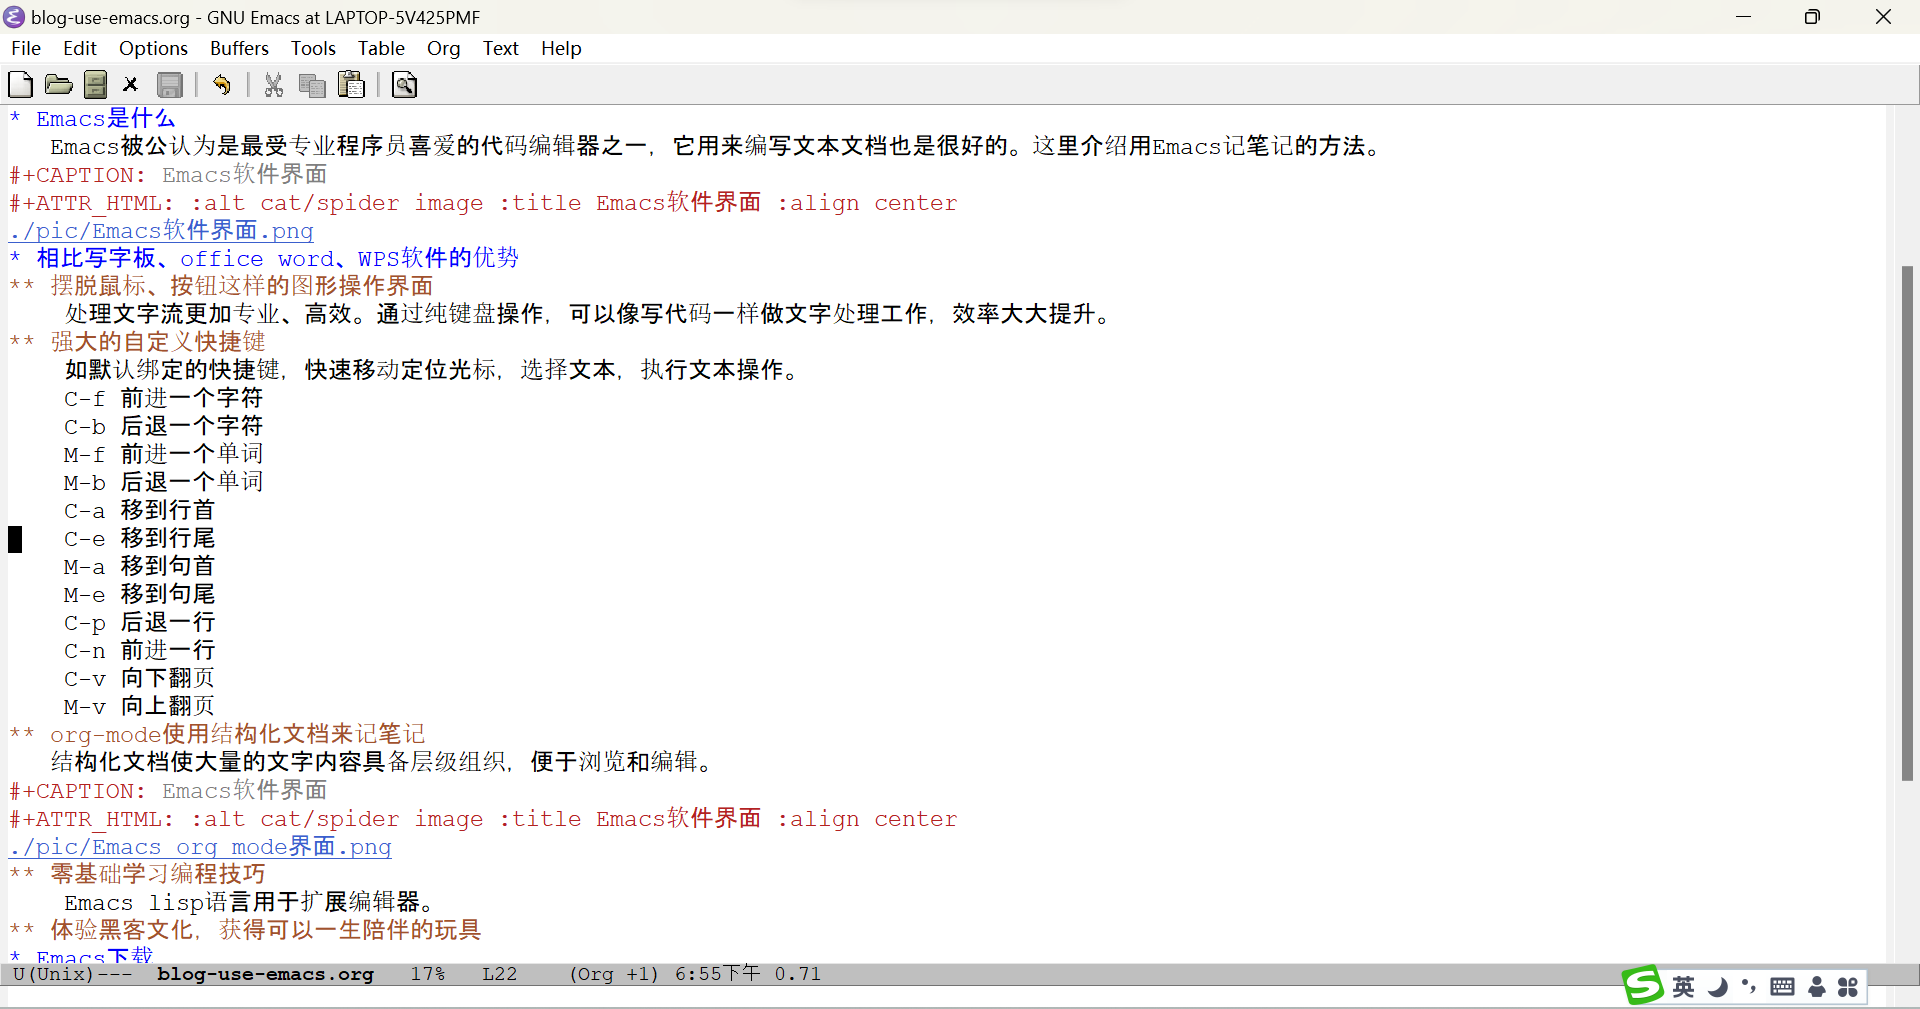1920x1009 pixels.
Task: Open the Org menu
Action: pos(443,48)
